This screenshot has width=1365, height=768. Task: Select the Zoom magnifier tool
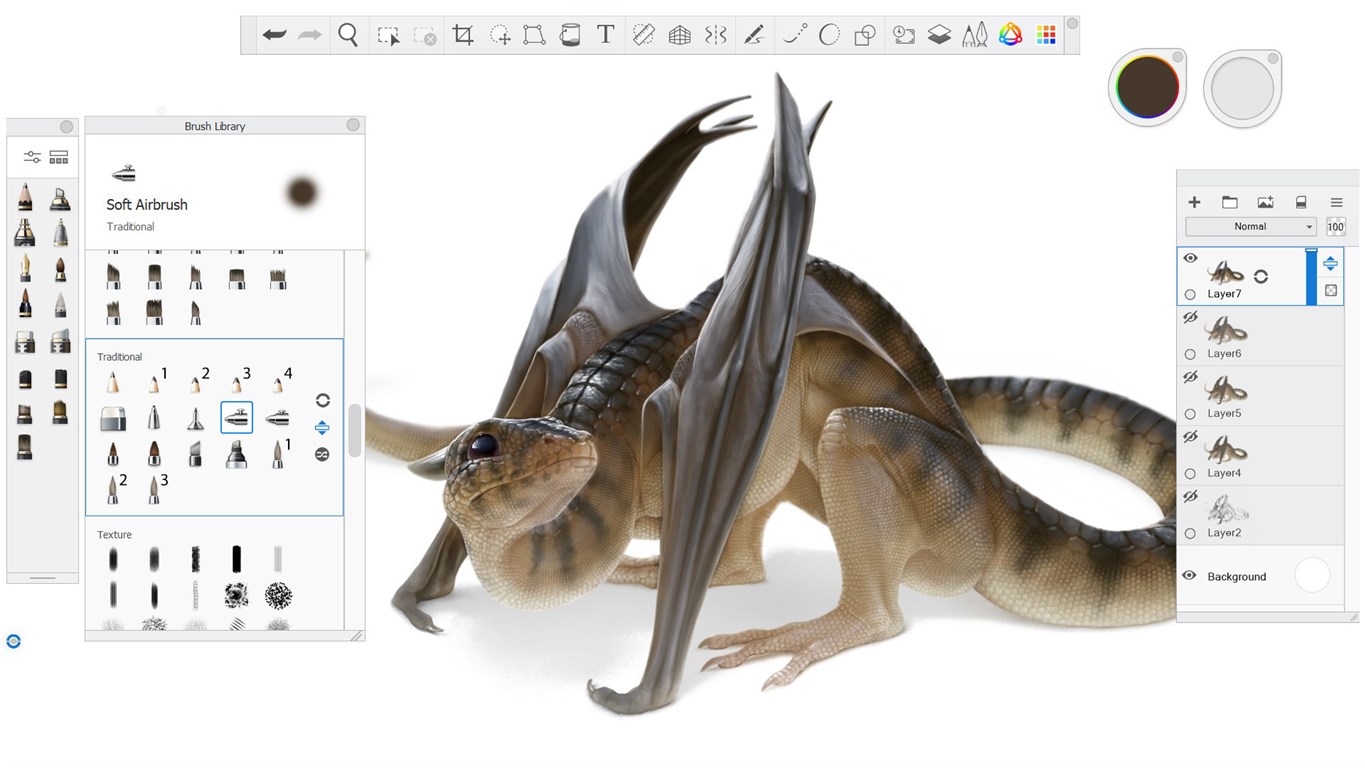coord(348,35)
